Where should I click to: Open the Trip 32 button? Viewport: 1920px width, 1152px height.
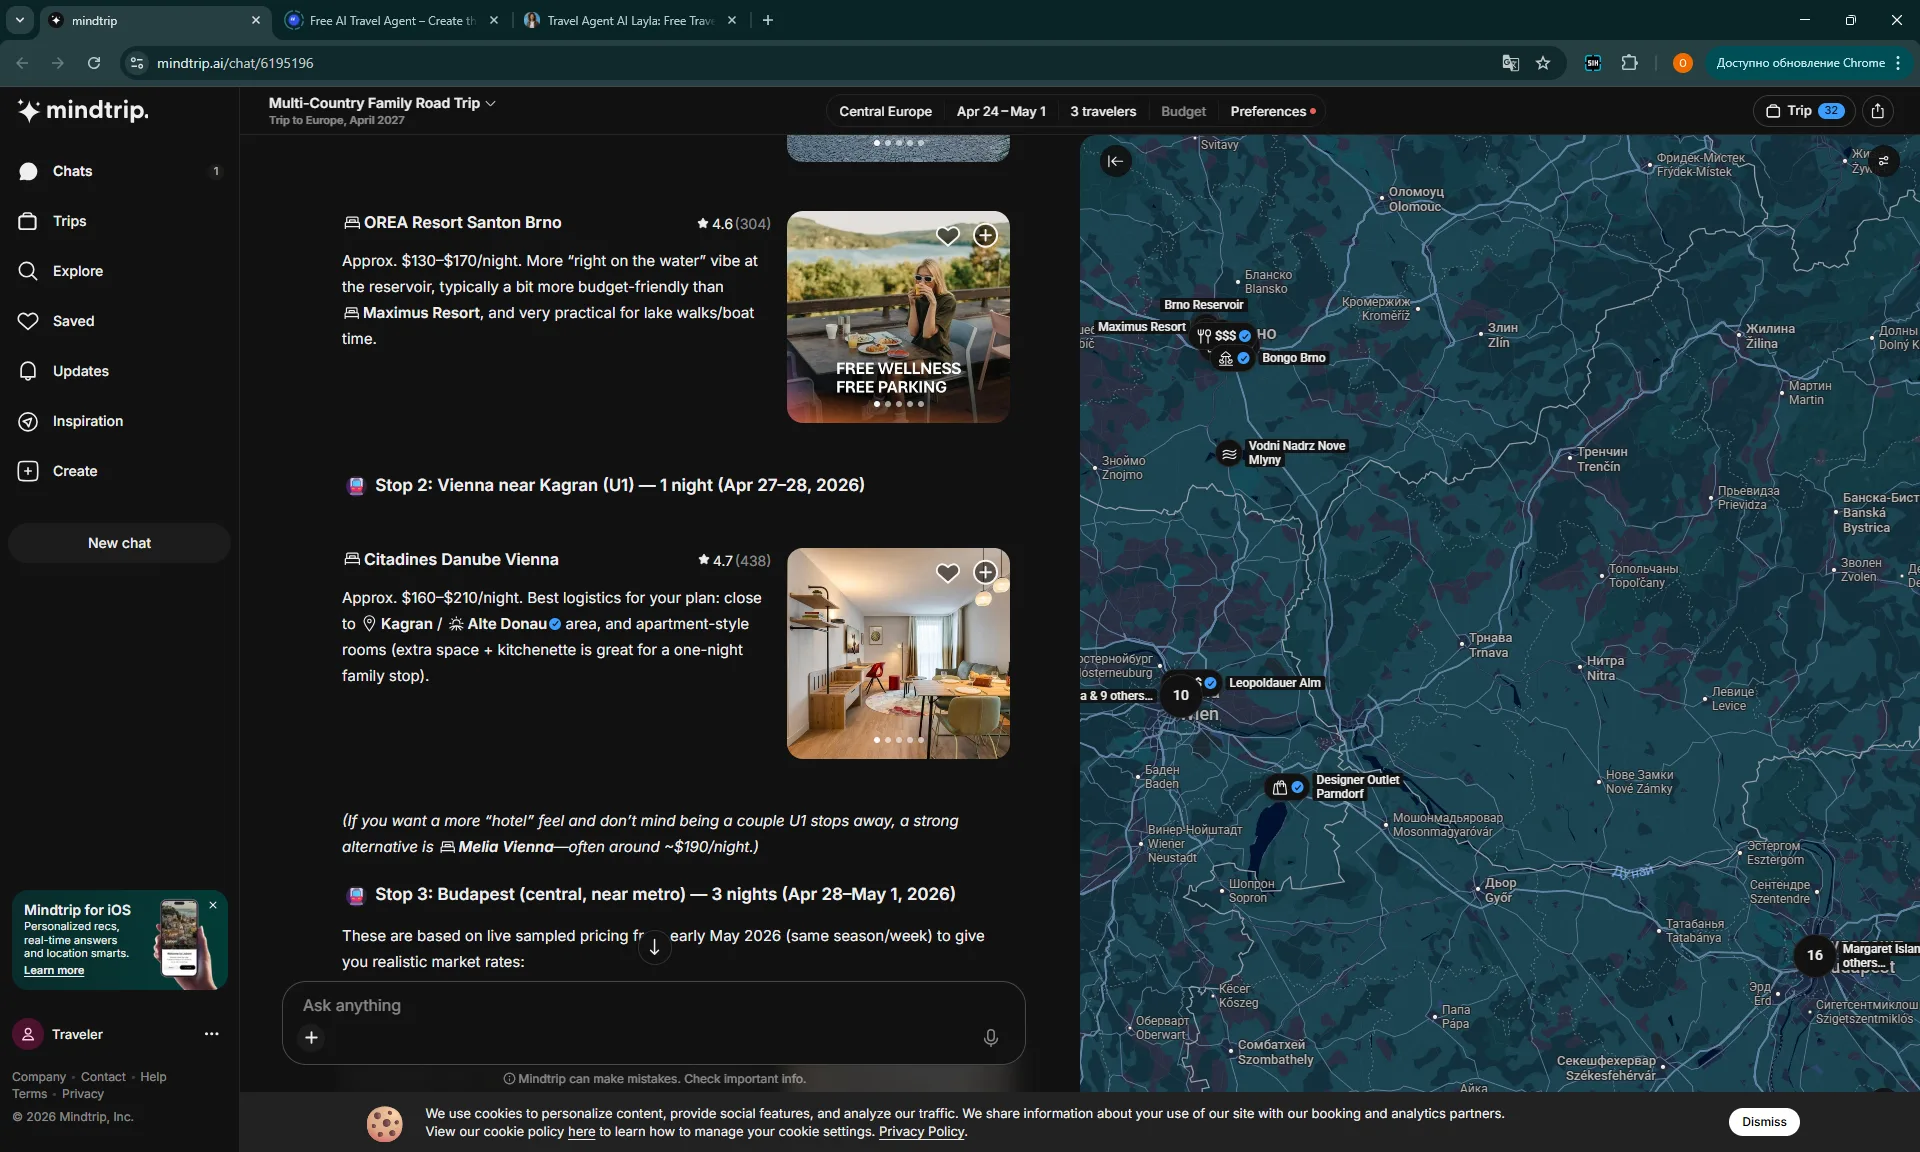coord(1804,111)
